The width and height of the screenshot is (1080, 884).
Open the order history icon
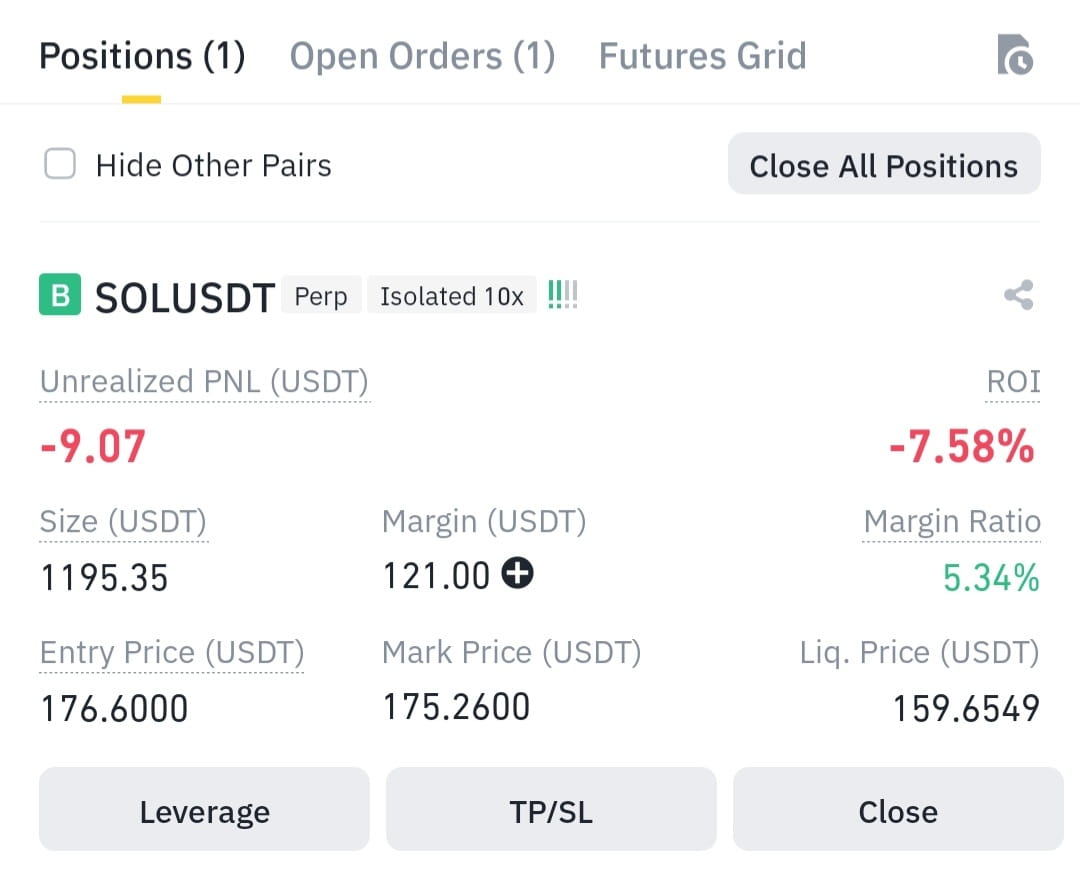pyautogui.click(x=1015, y=54)
